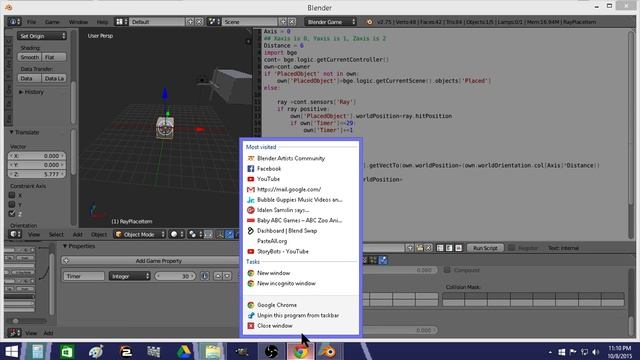Add a new screen layout with plus icon

tap(190, 22)
